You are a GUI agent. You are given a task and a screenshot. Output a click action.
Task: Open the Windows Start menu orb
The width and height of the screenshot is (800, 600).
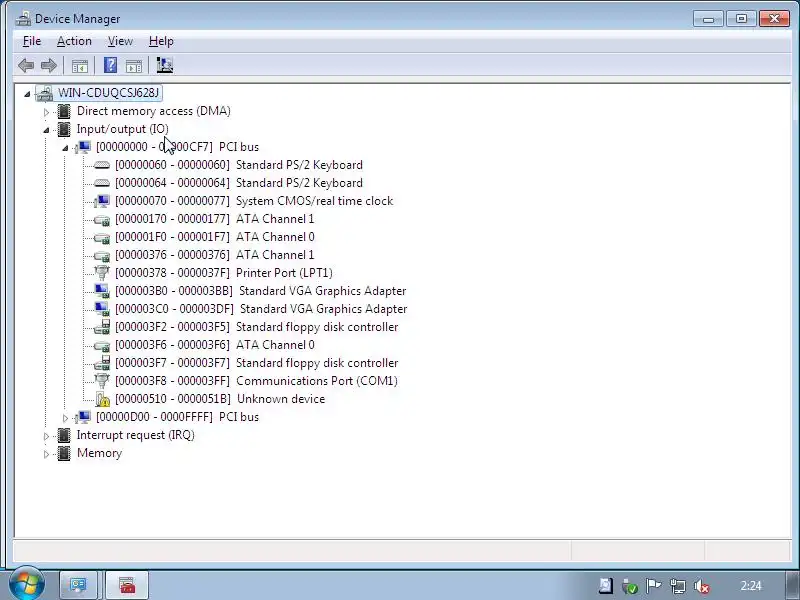[27, 584]
